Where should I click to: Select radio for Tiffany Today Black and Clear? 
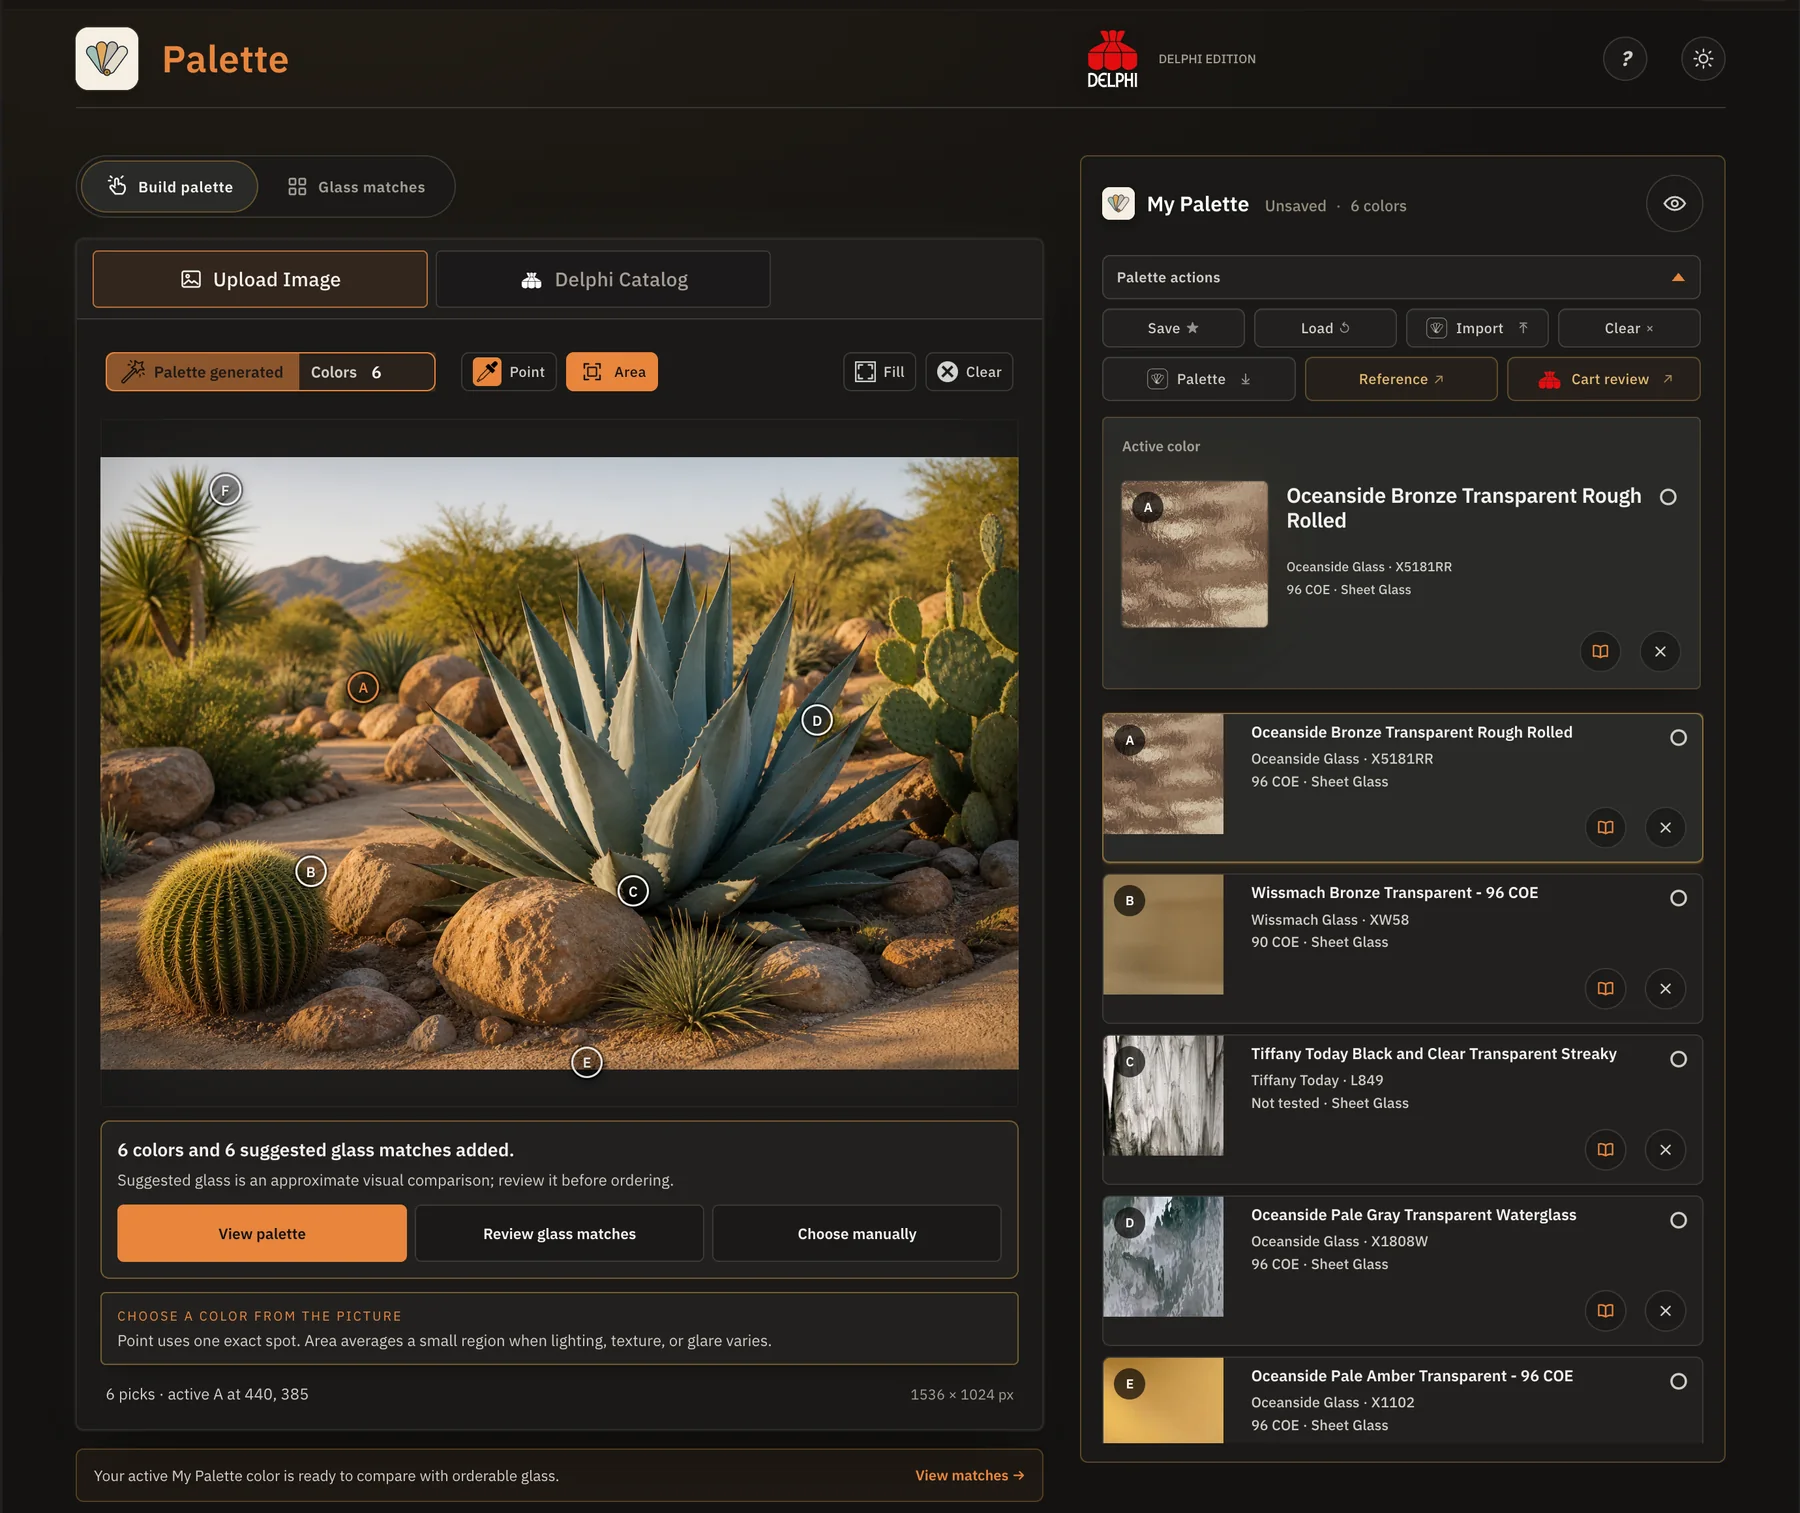click(1678, 1059)
